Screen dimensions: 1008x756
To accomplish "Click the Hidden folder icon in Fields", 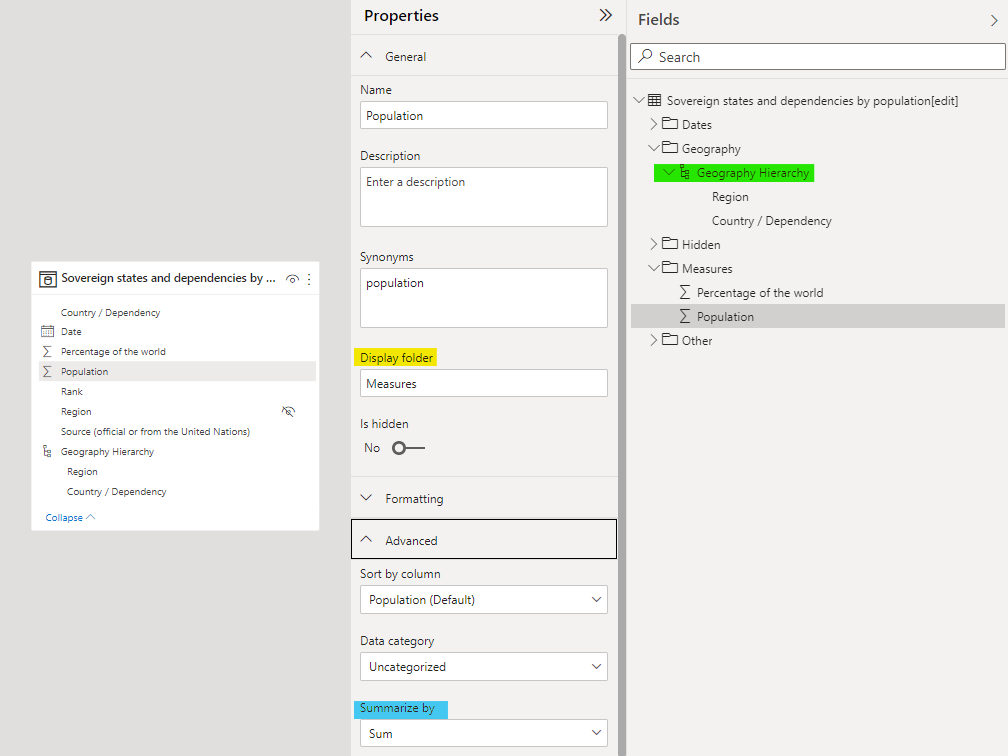I will (669, 244).
